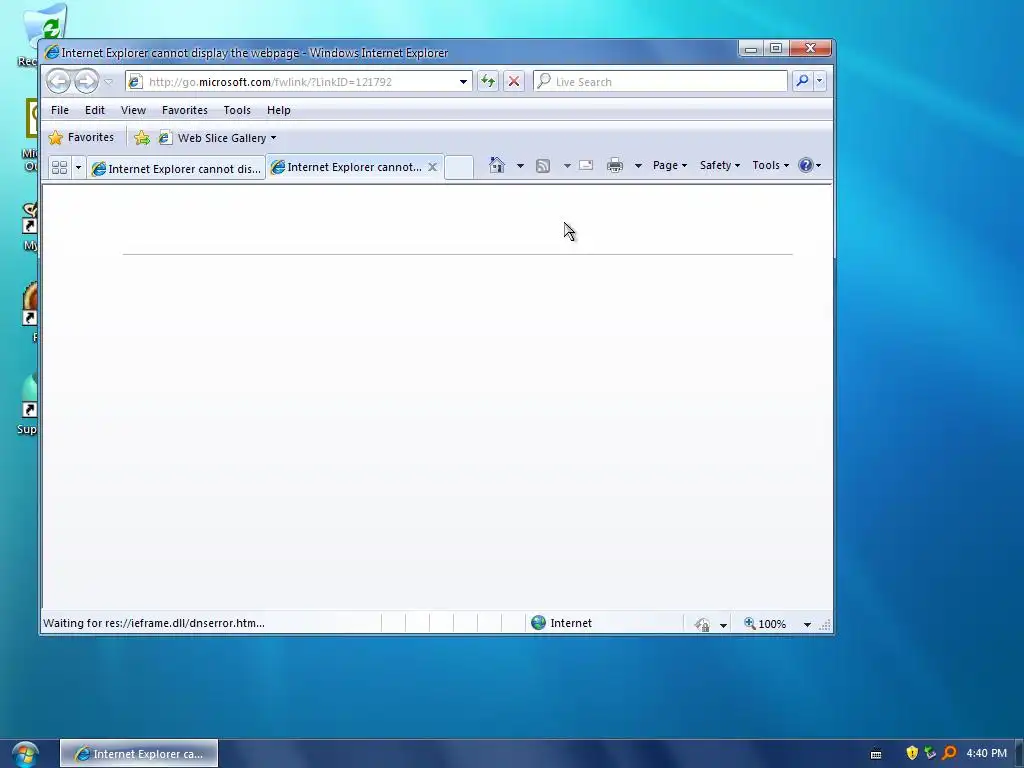The width and height of the screenshot is (1024, 768).
Task: Minimize the Internet Explorer window
Action: (751, 48)
